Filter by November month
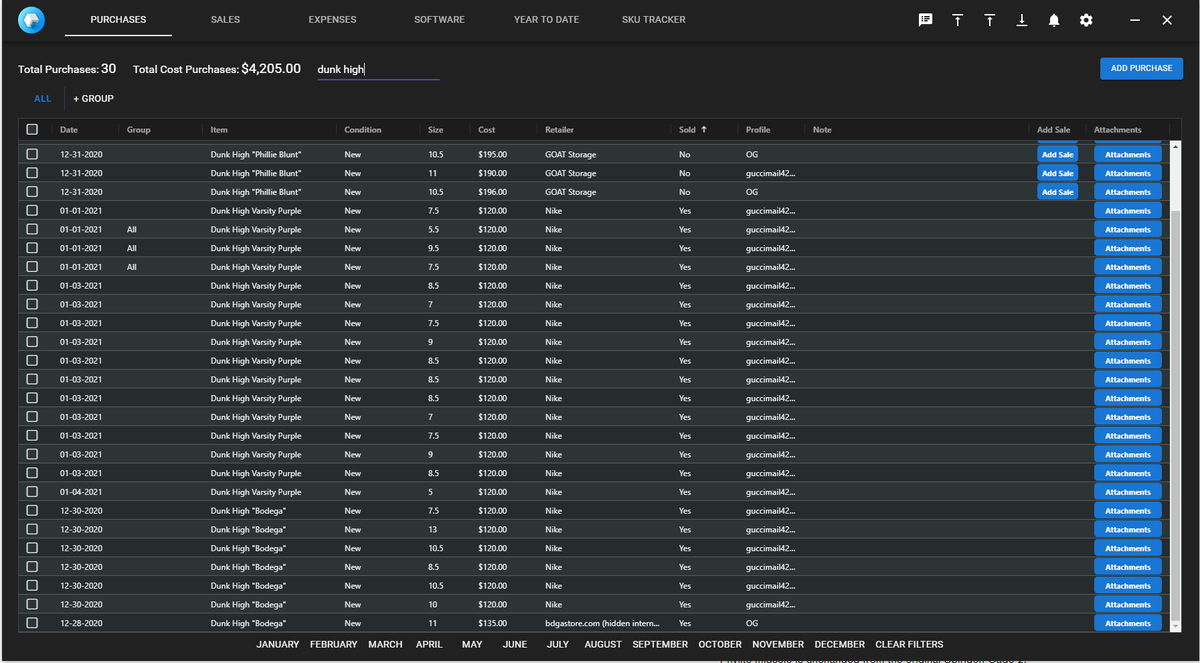 pyautogui.click(x=778, y=644)
